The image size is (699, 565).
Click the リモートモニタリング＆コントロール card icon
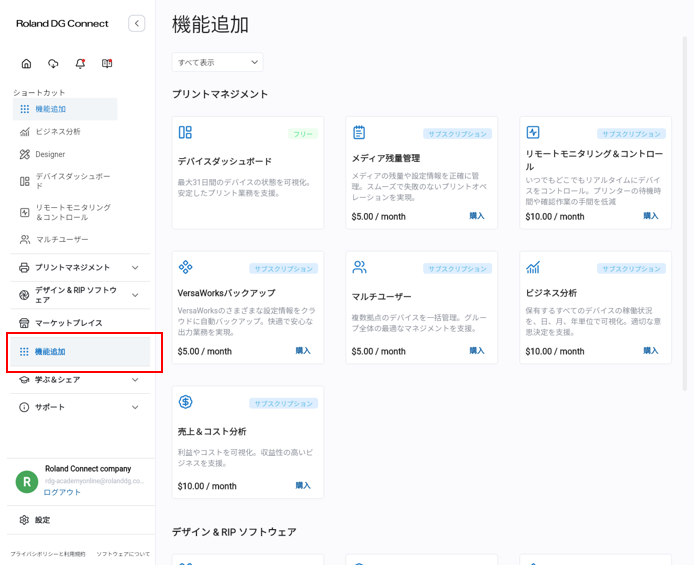coord(533,132)
